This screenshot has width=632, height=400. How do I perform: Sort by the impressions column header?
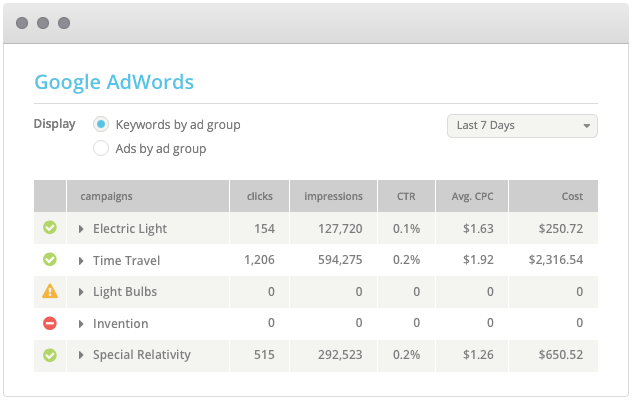pyautogui.click(x=333, y=196)
